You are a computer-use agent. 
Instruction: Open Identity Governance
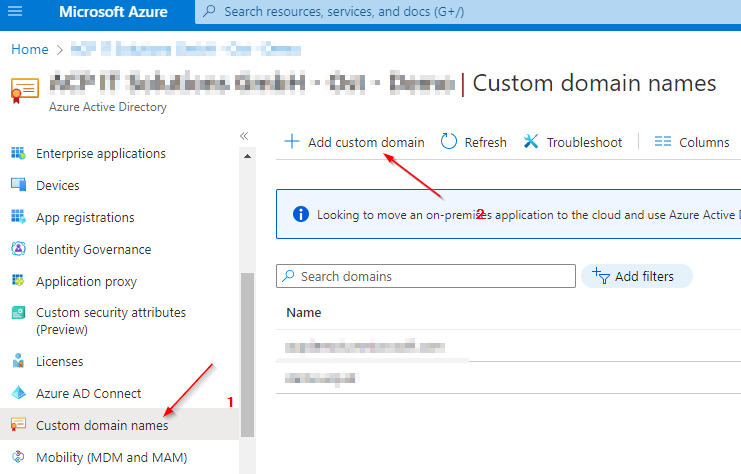(x=94, y=249)
